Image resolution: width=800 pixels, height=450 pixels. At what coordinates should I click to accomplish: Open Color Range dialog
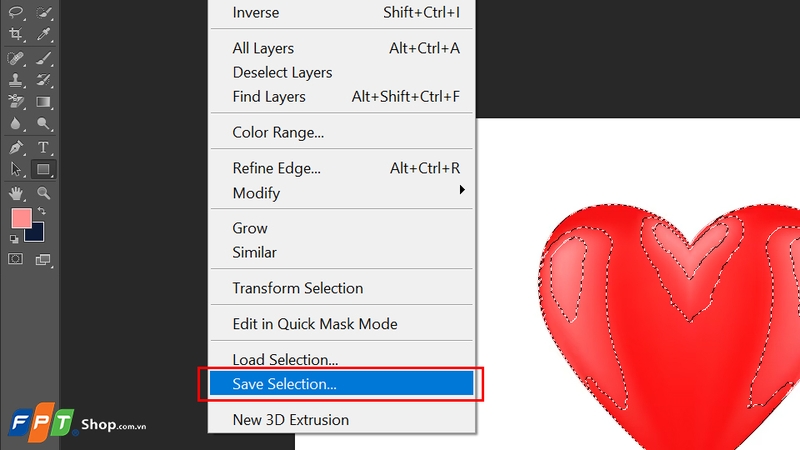[342, 132]
